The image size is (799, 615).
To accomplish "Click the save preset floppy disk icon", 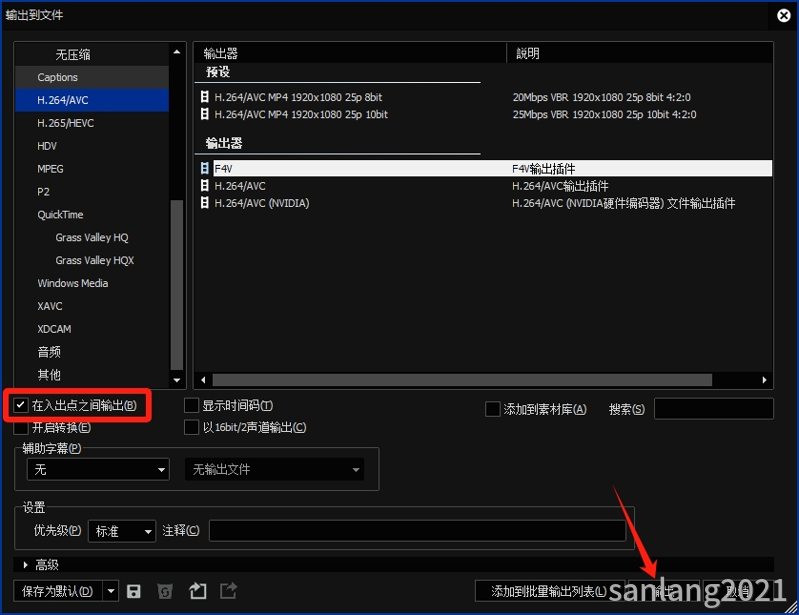I will click(134, 591).
